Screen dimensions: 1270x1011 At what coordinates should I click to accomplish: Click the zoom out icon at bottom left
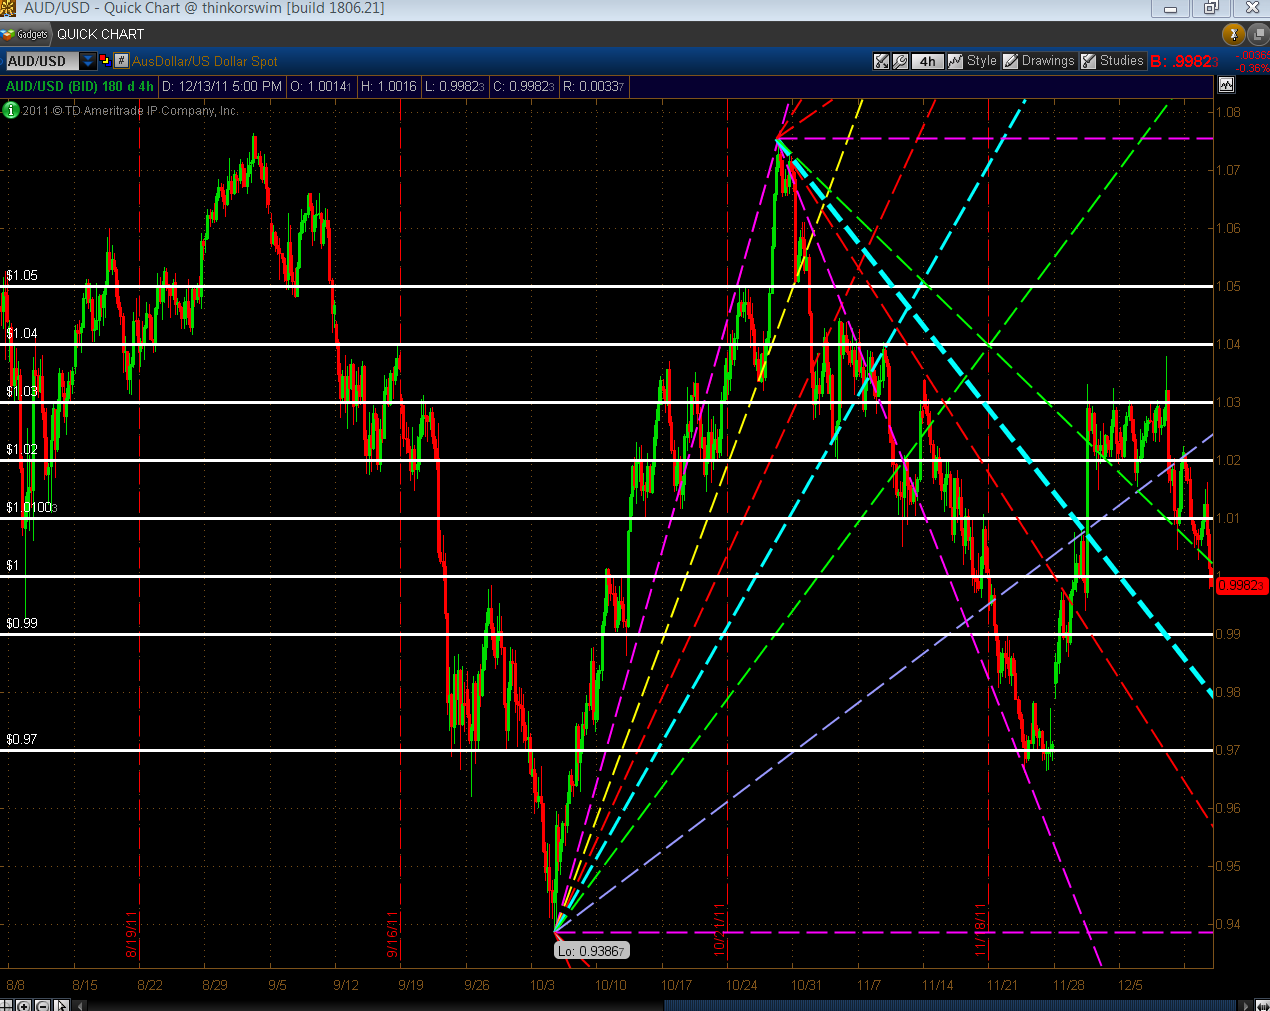pos(43,1005)
